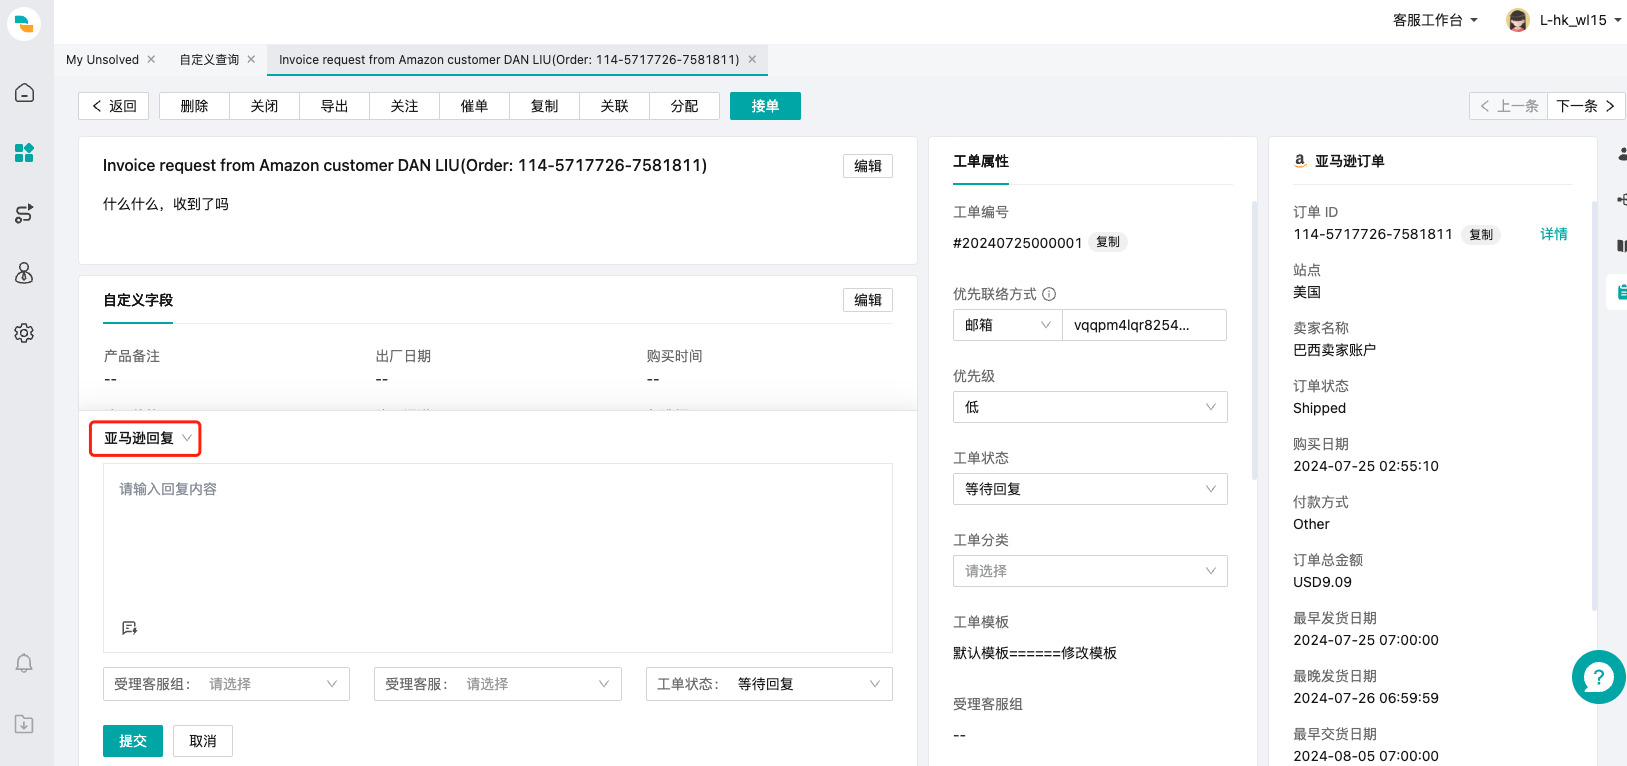The width and height of the screenshot is (1627, 766).
Task: Click the order status text Shipped
Action: (x=1319, y=408)
